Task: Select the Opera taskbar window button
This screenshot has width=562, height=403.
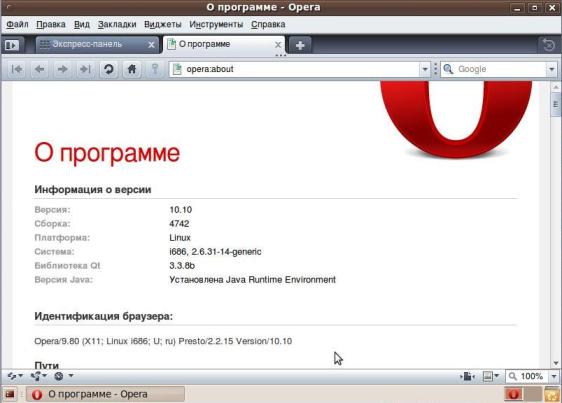Action: 105,394
